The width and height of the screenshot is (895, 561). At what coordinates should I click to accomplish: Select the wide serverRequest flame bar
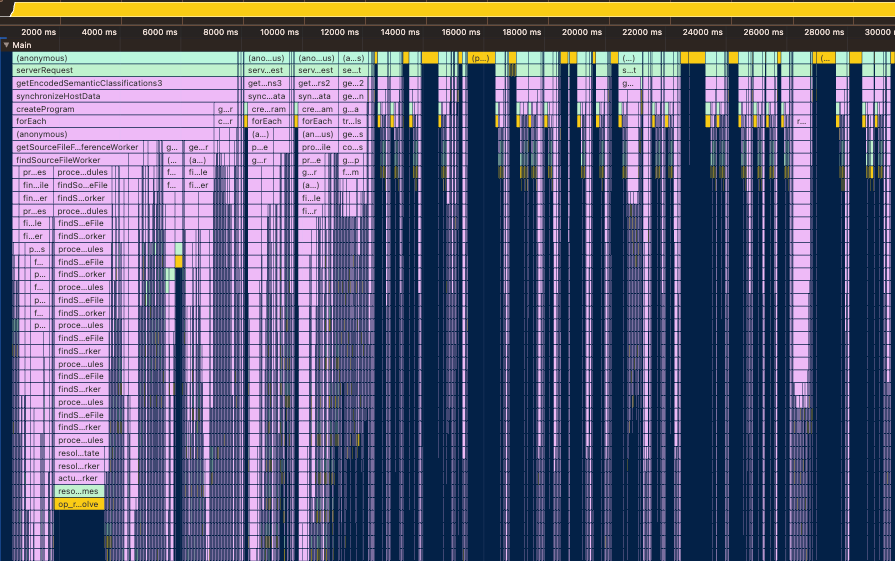(x=120, y=71)
